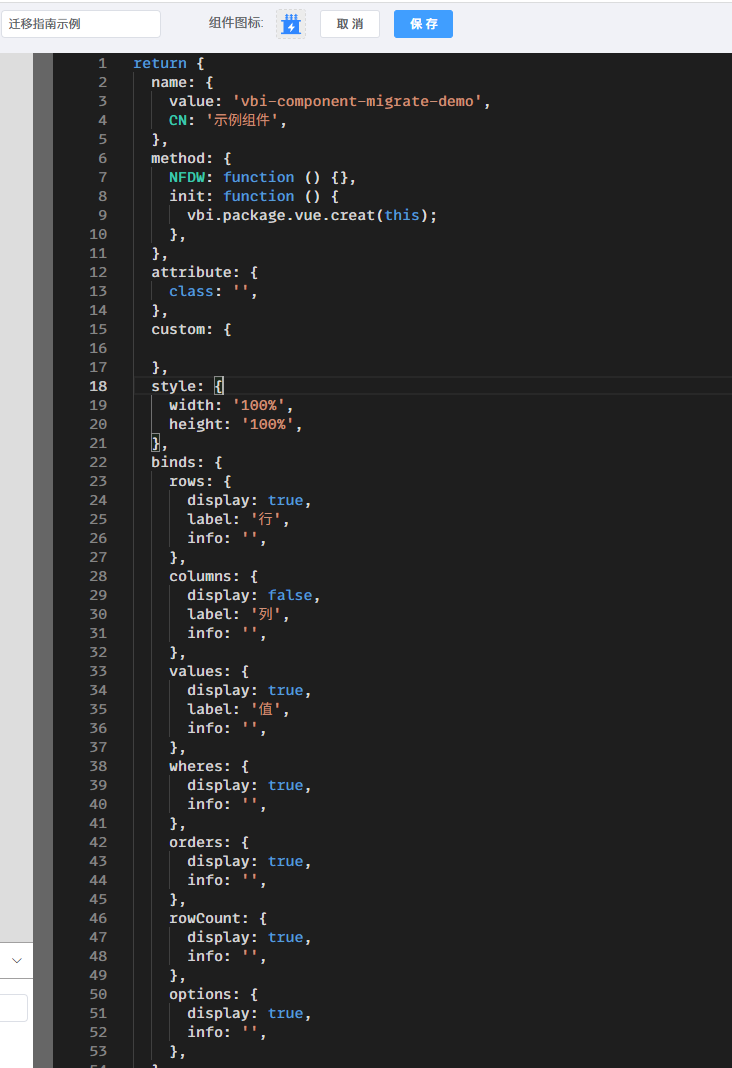This screenshot has width=732, height=1068.
Task: Click the 'rows' key
Action: 187,482
